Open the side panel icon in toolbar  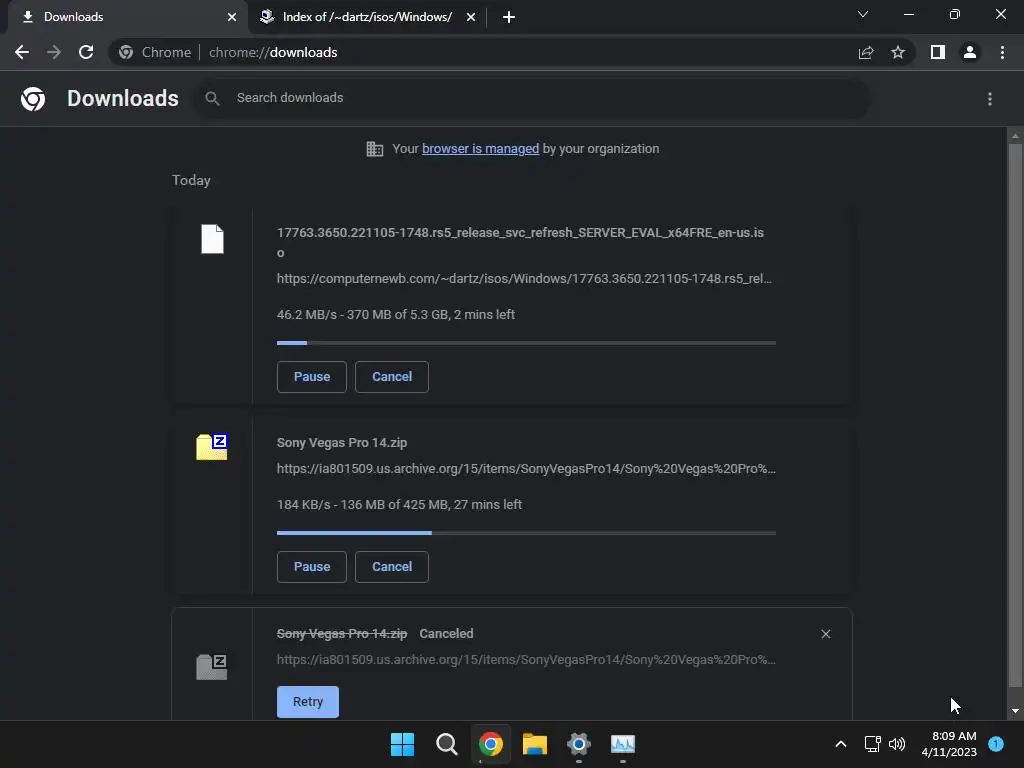pyautogui.click(x=938, y=52)
